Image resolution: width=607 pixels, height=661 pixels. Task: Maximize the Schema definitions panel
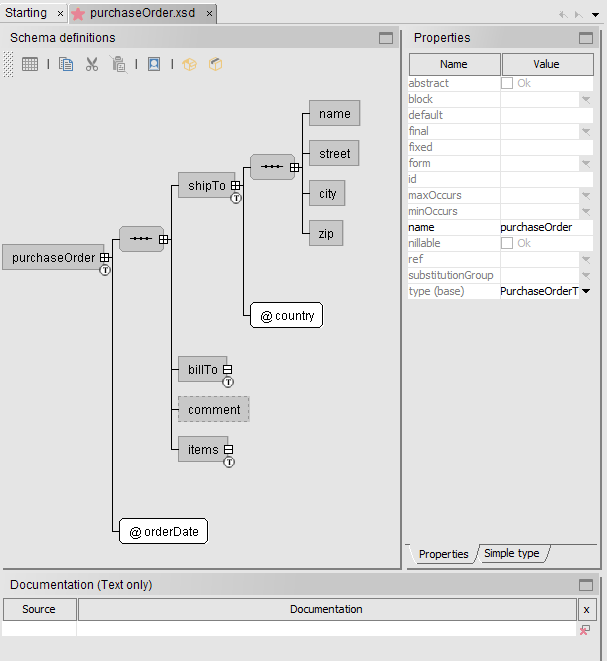pyautogui.click(x=386, y=38)
